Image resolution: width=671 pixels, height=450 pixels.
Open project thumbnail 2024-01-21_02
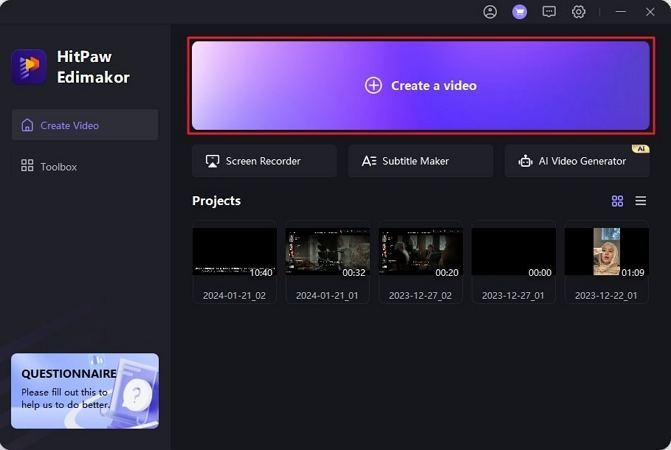(235, 252)
